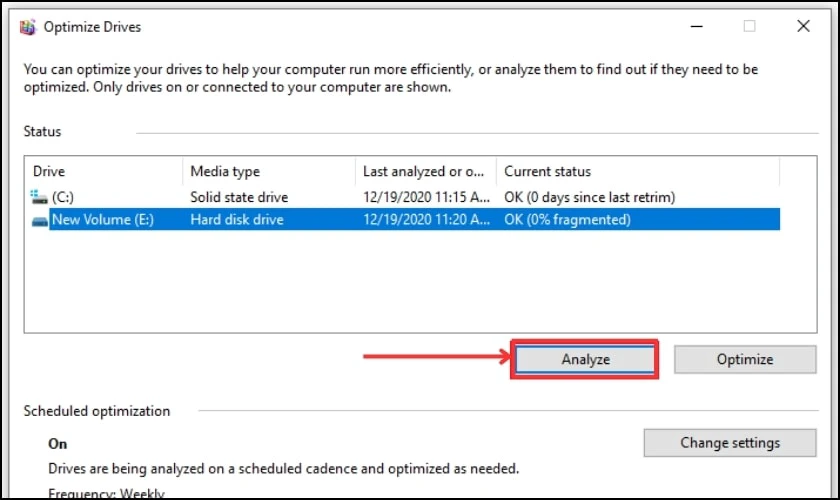Click the 12/19/2020 11:15 date cell
The image size is (840, 500).
[426, 197]
